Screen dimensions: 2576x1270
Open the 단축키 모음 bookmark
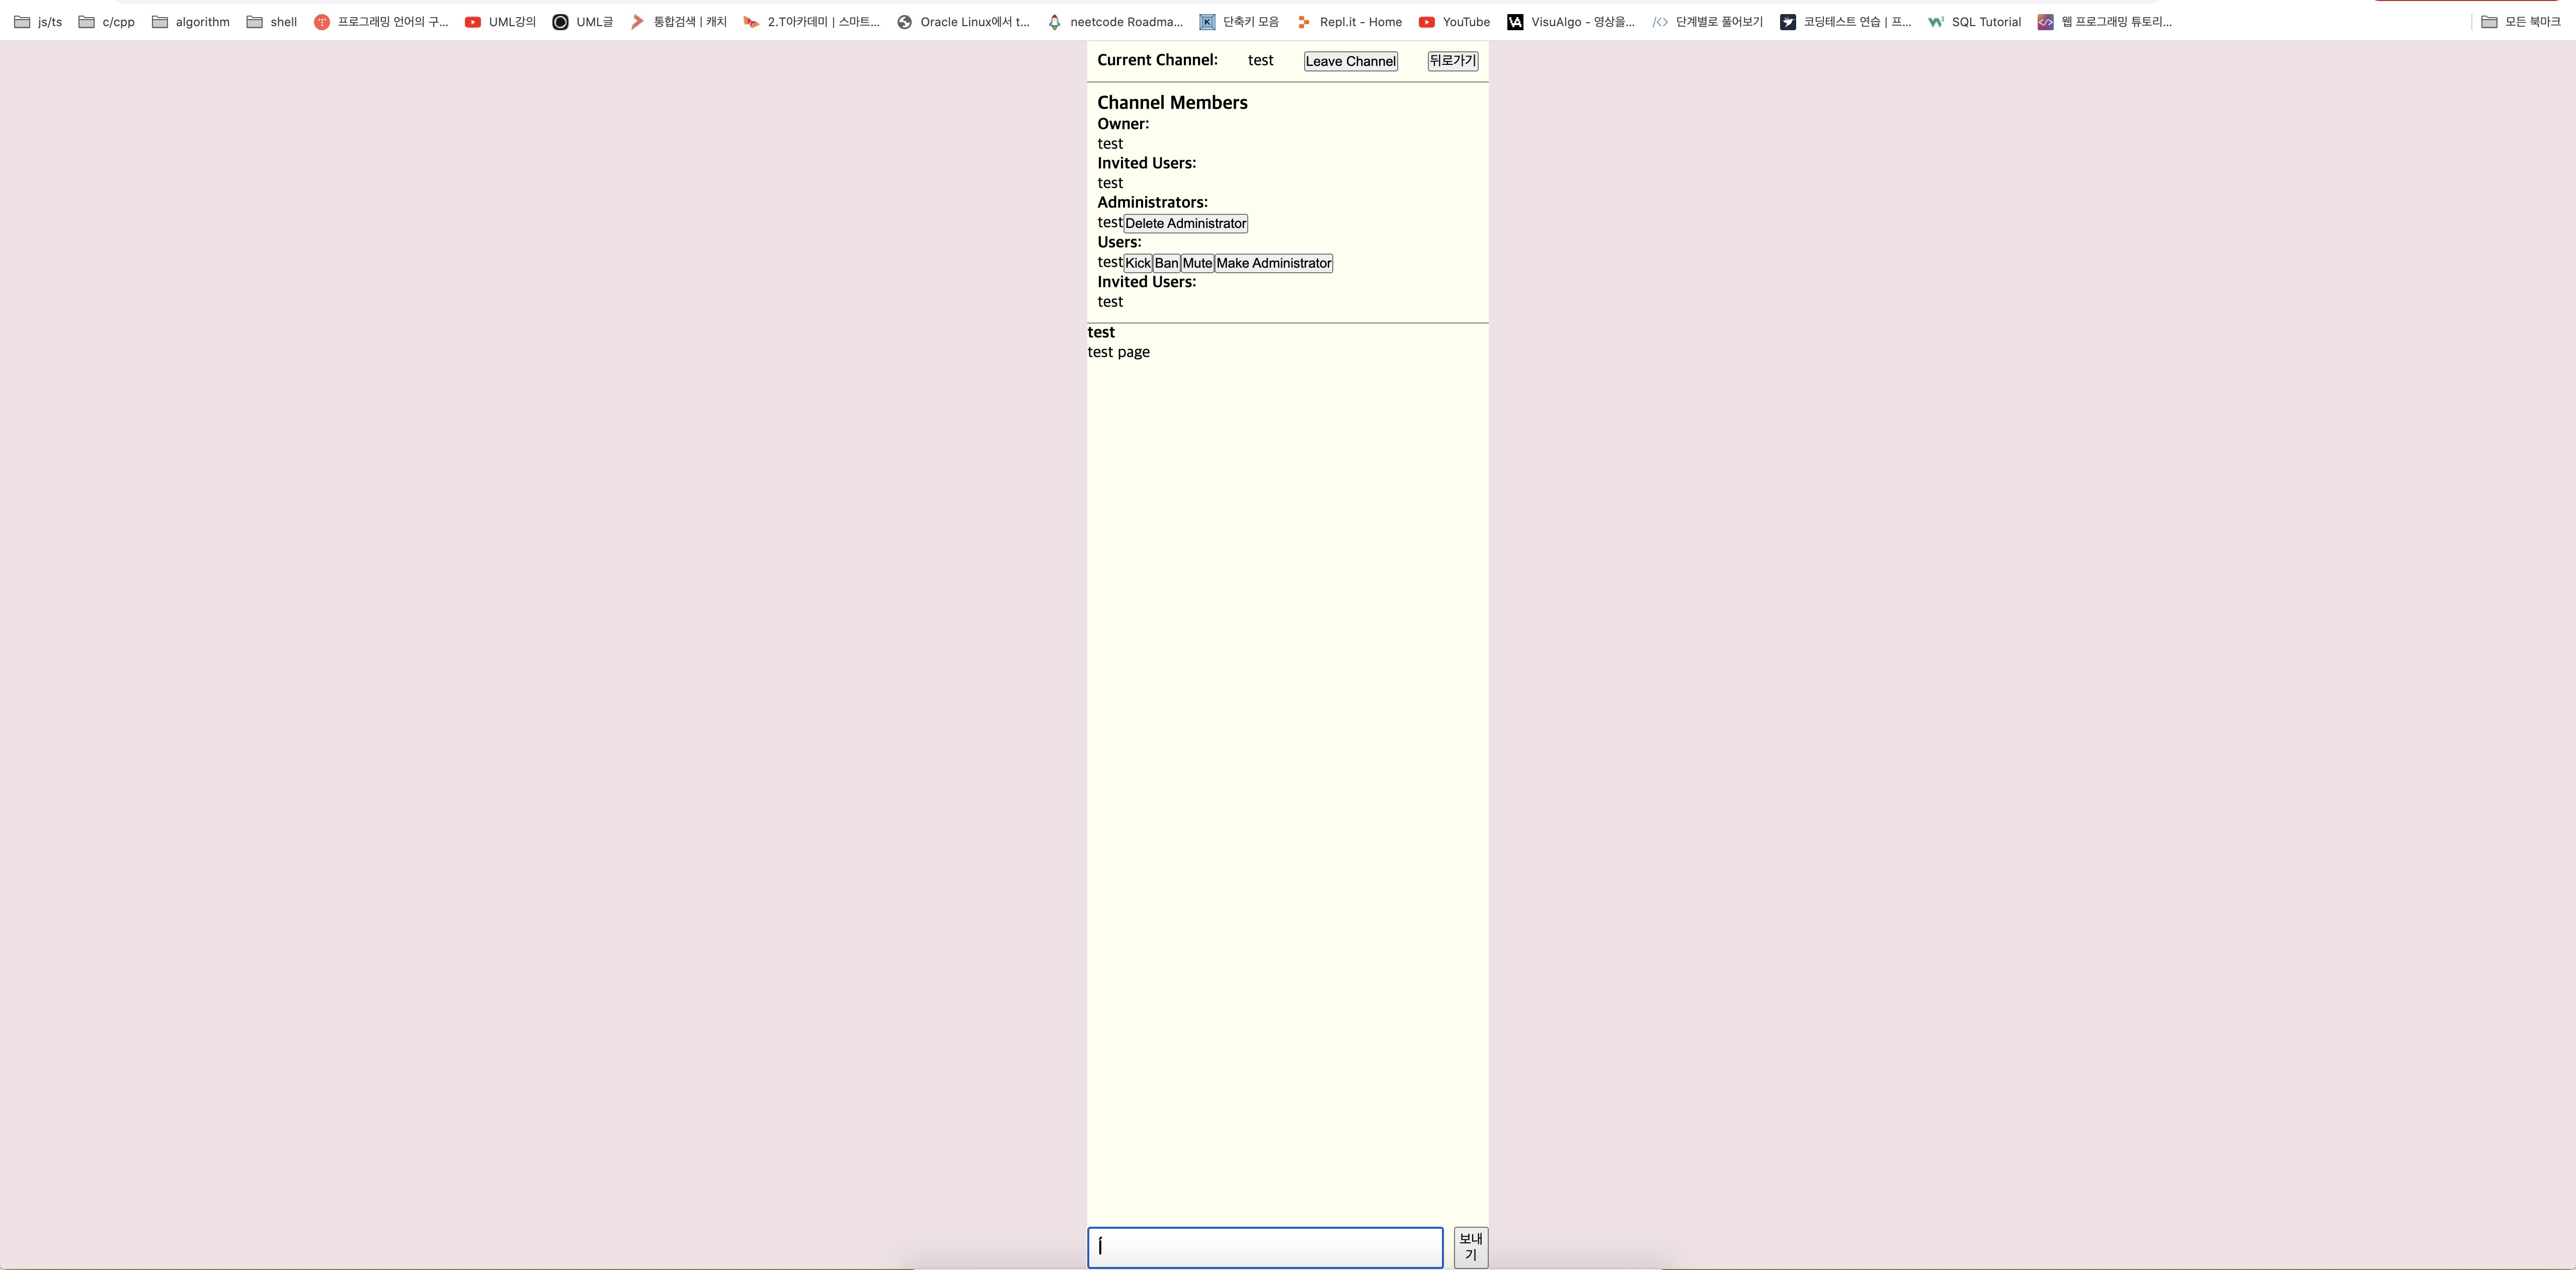[x=1239, y=21]
